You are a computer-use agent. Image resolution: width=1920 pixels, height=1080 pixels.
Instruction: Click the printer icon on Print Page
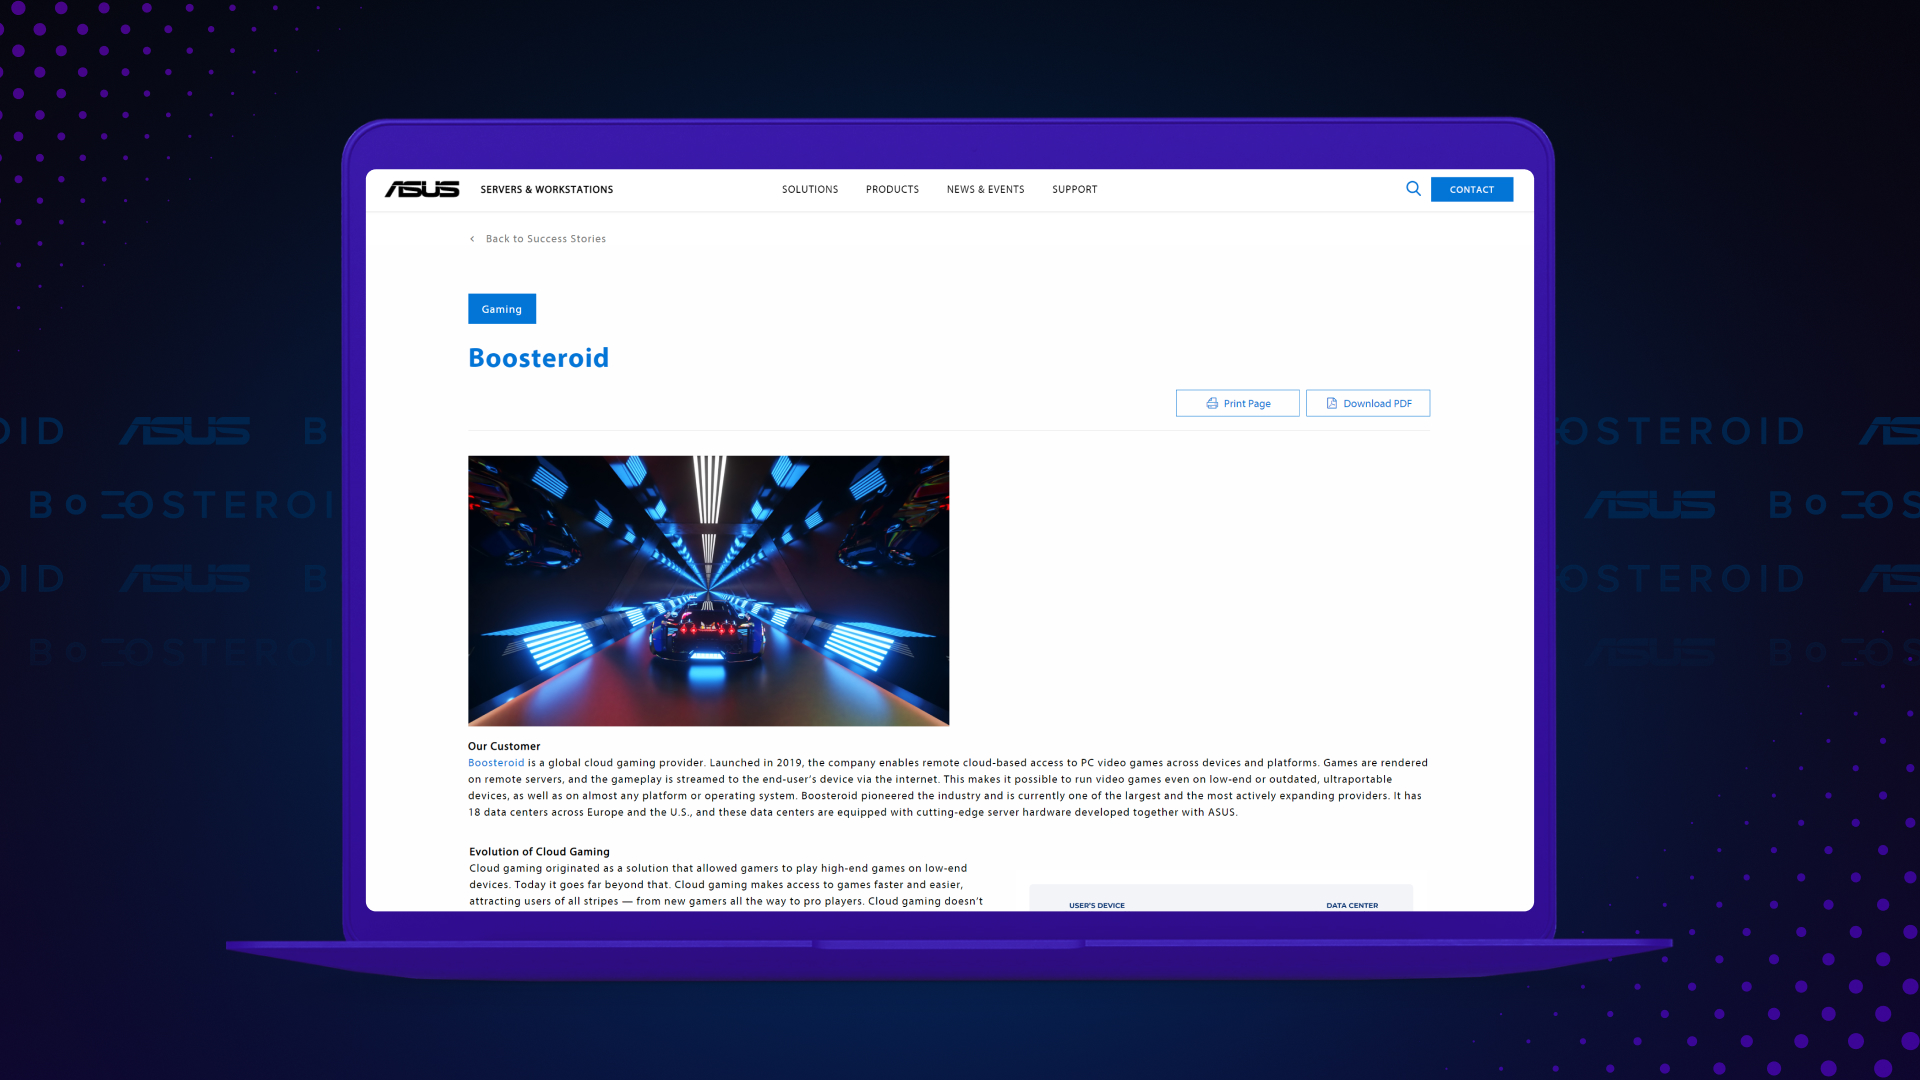tap(1211, 403)
